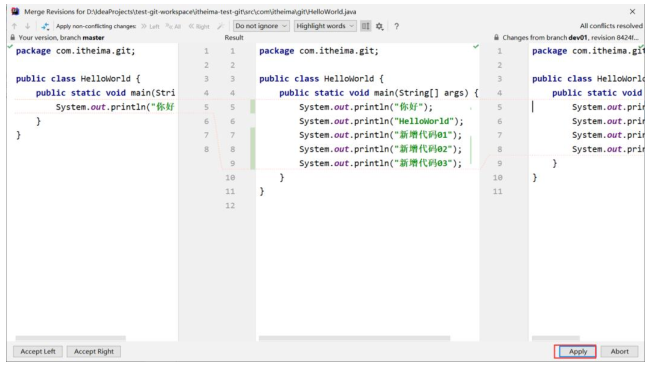Go to previous difference arrow

pos(15,26)
